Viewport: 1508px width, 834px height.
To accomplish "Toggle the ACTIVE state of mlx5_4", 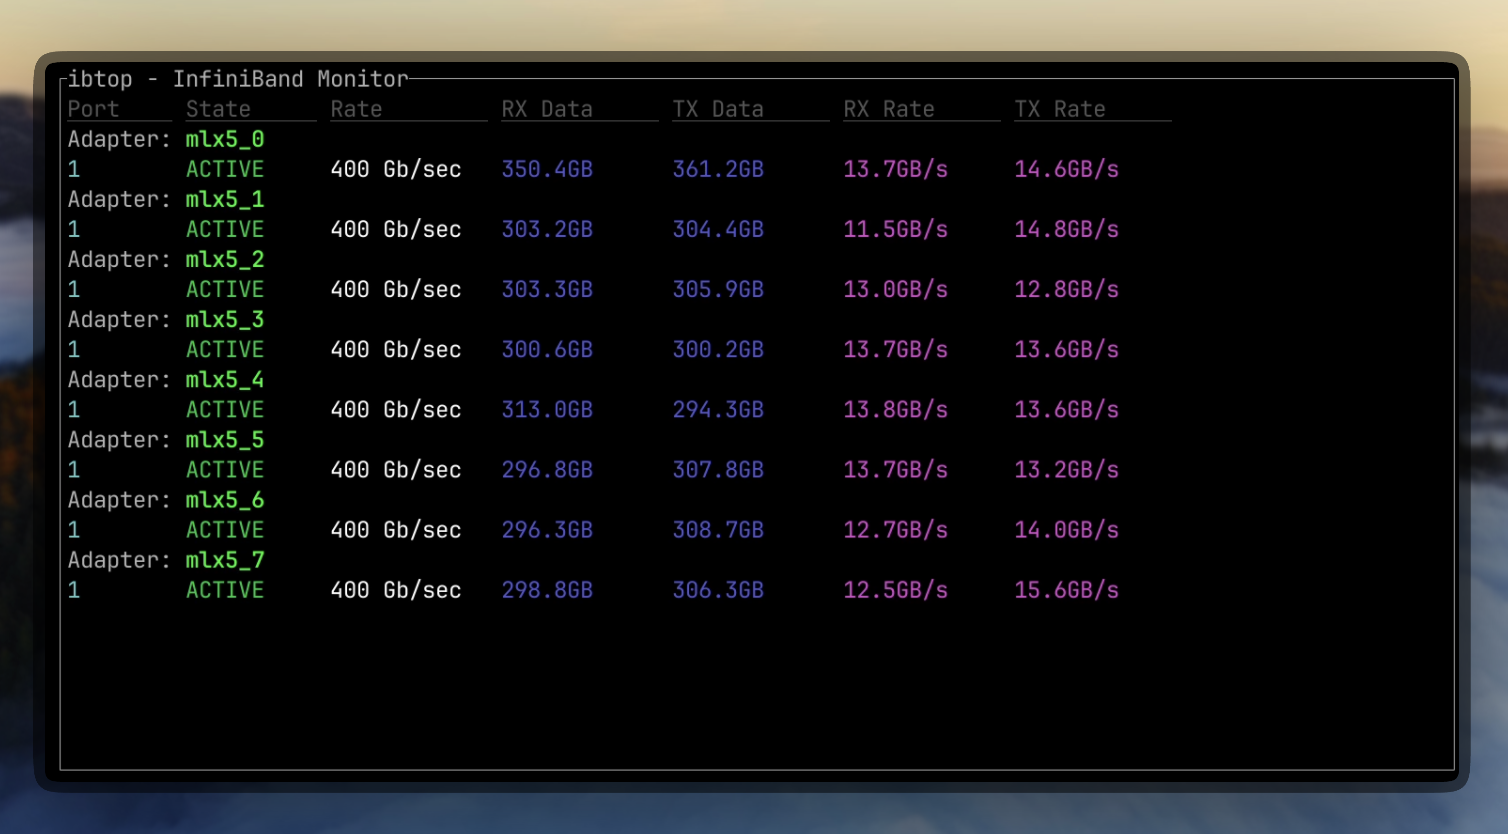I will [225, 409].
